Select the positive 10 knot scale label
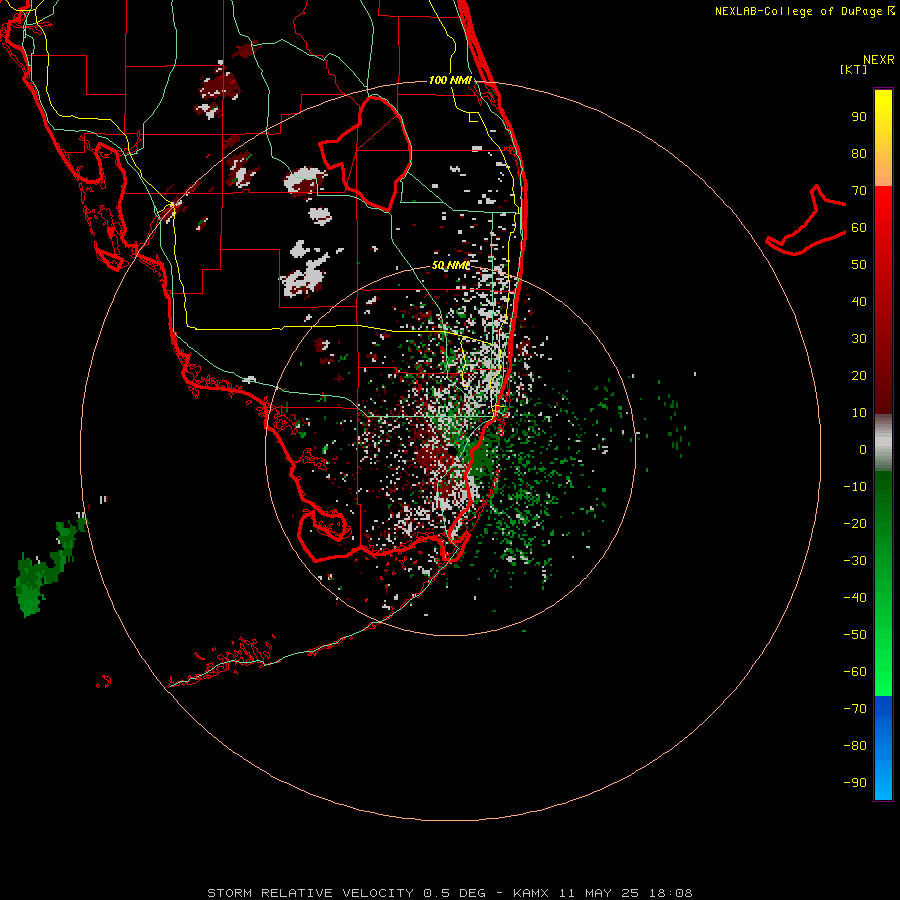The height and width of the screenshot is (900, 900). click(859, 413)
